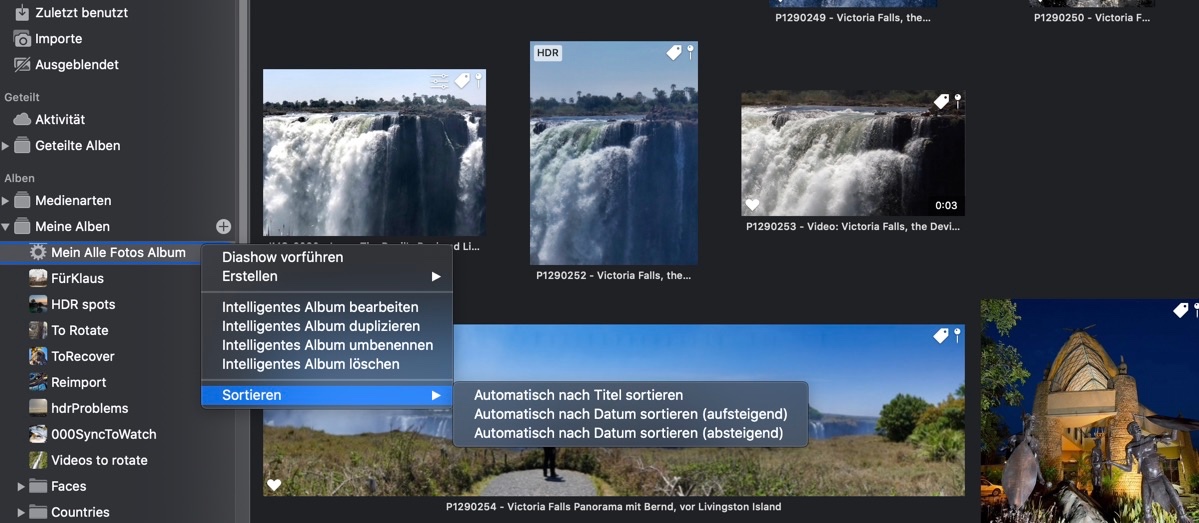Click the Videos to rotate album icon
Viewport: 1199px width, 523px height.
point(38,460)
